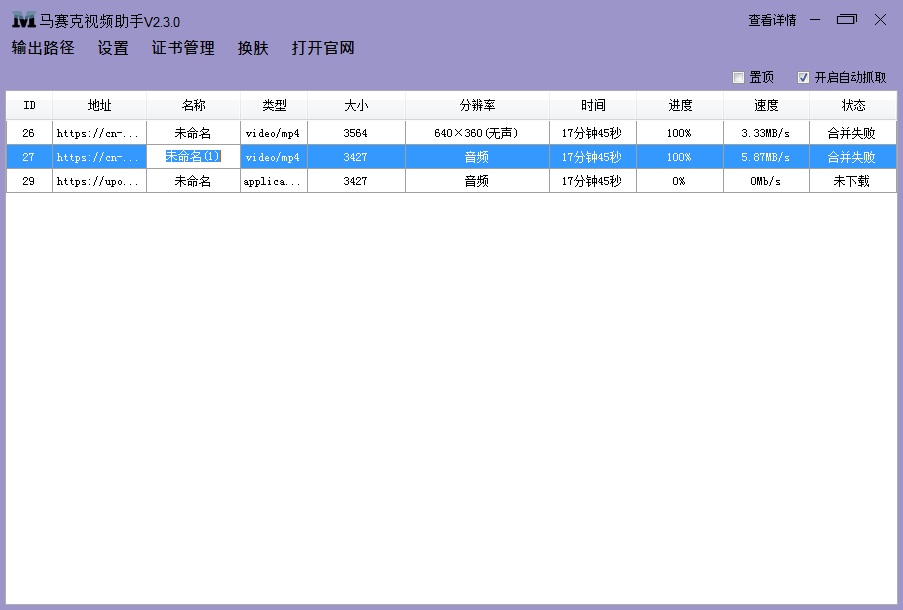Disable the 开启自动抓取 checkbox
Viewport: 903px width, 610px height.
click(803, 77)
